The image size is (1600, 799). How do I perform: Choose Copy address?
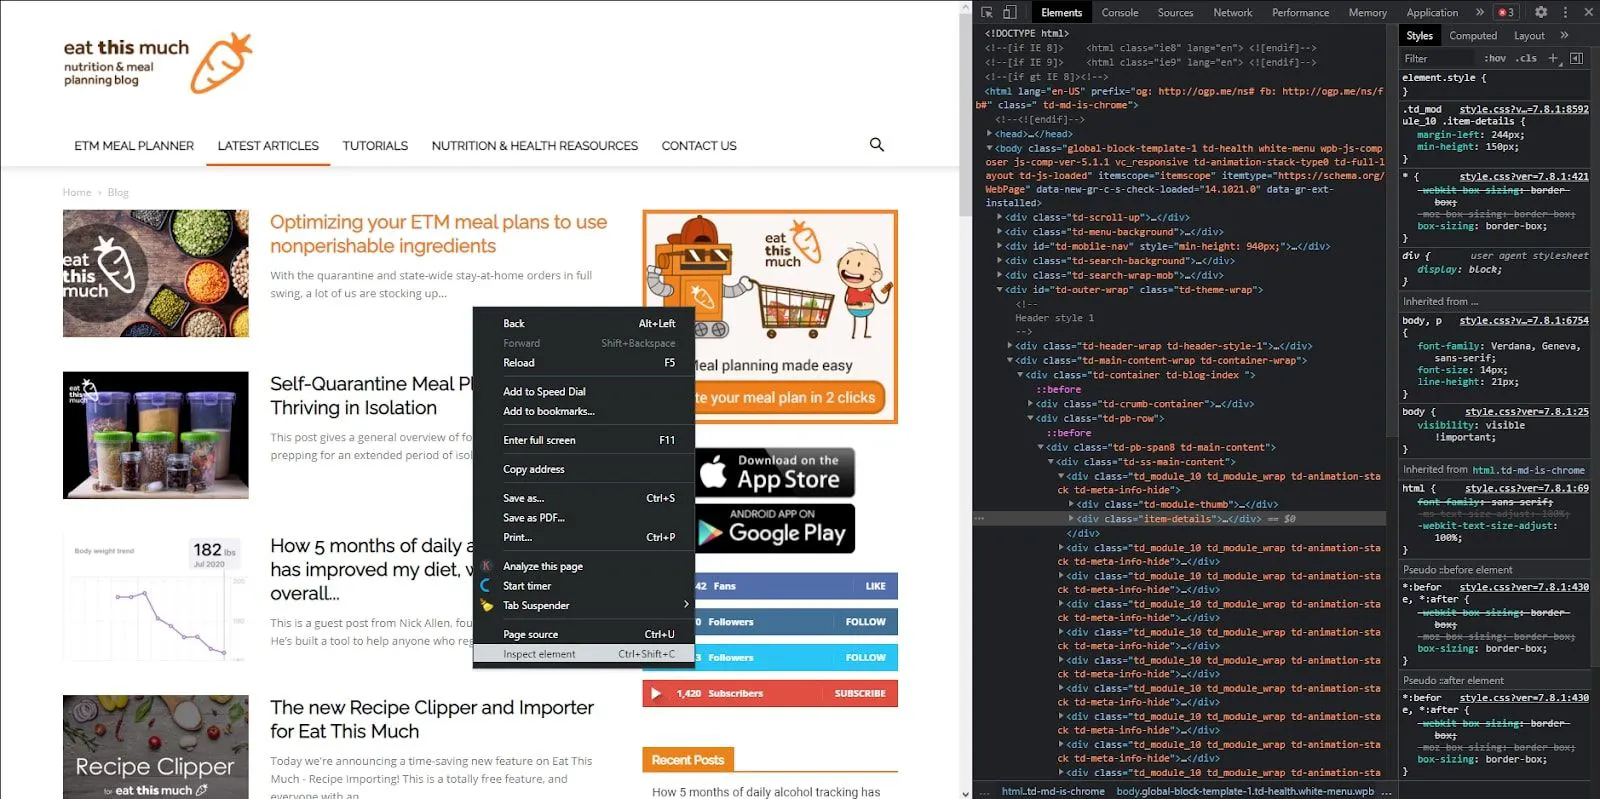[x=584, y=469]
